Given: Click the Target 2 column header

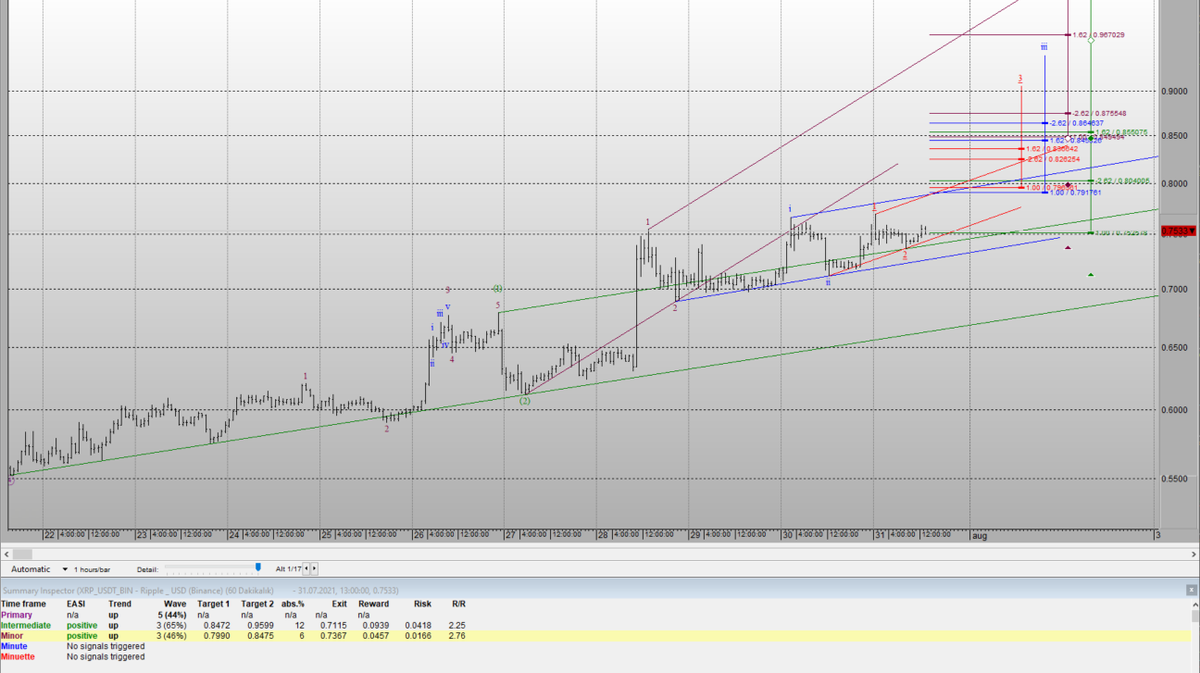Looking at the screenshot, I should [x=257, y=604].
